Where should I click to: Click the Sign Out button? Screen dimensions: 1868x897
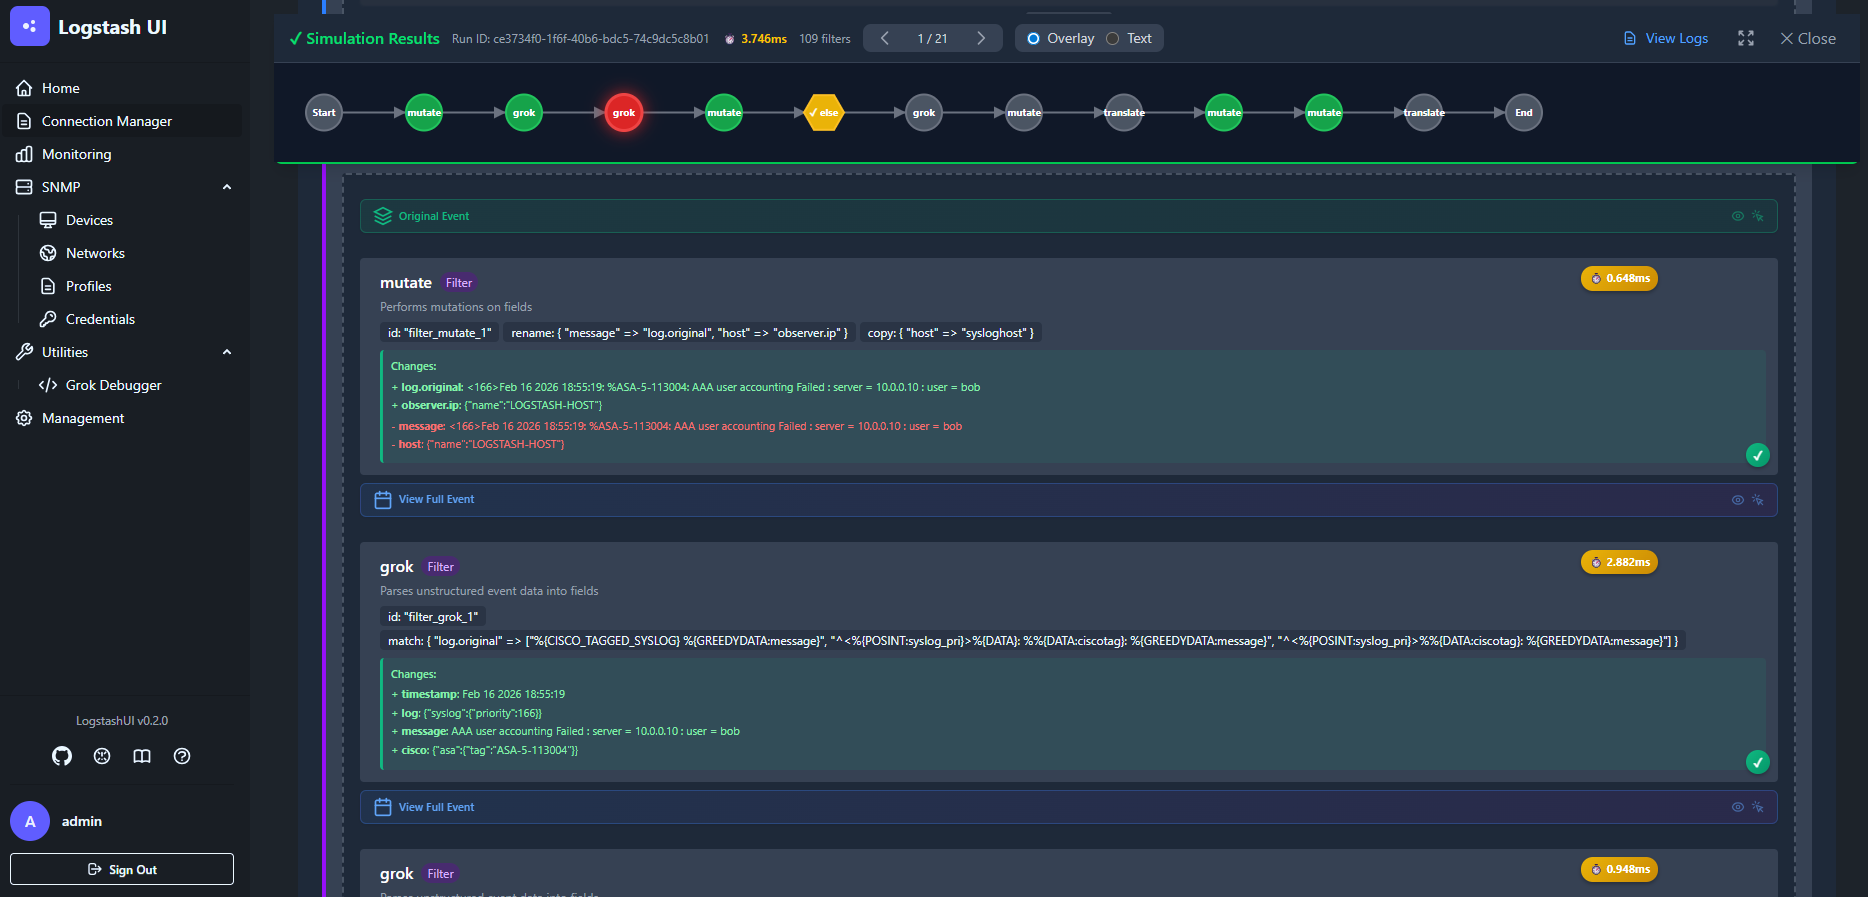point(122,869)
